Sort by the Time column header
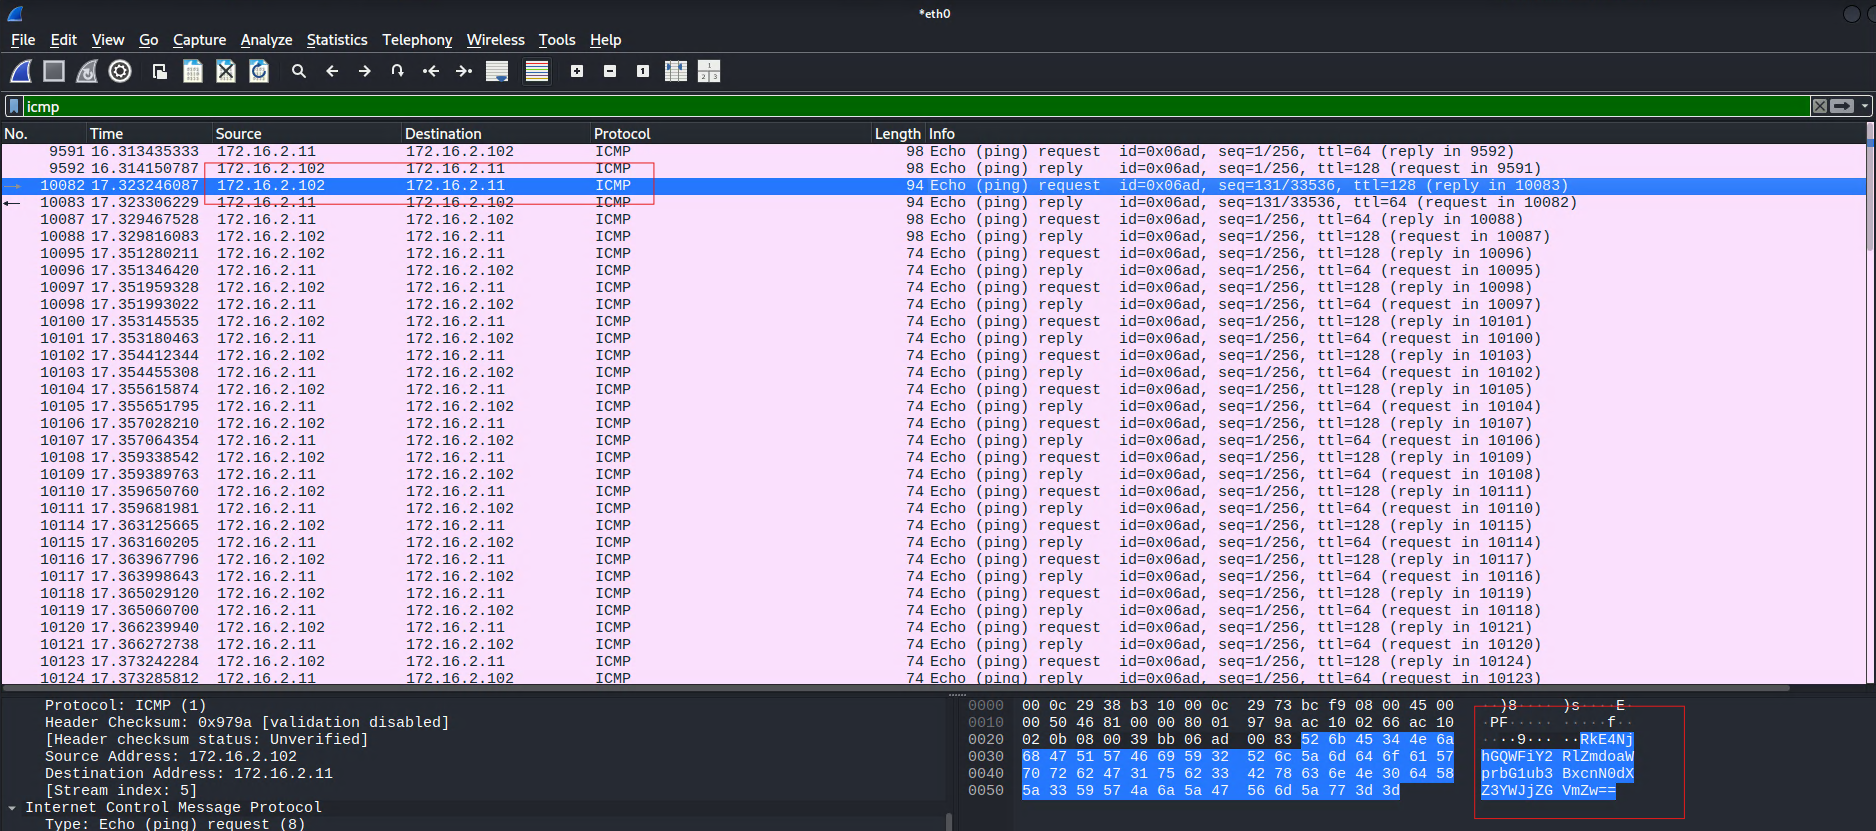1876x831 pixels. (149, 133)
